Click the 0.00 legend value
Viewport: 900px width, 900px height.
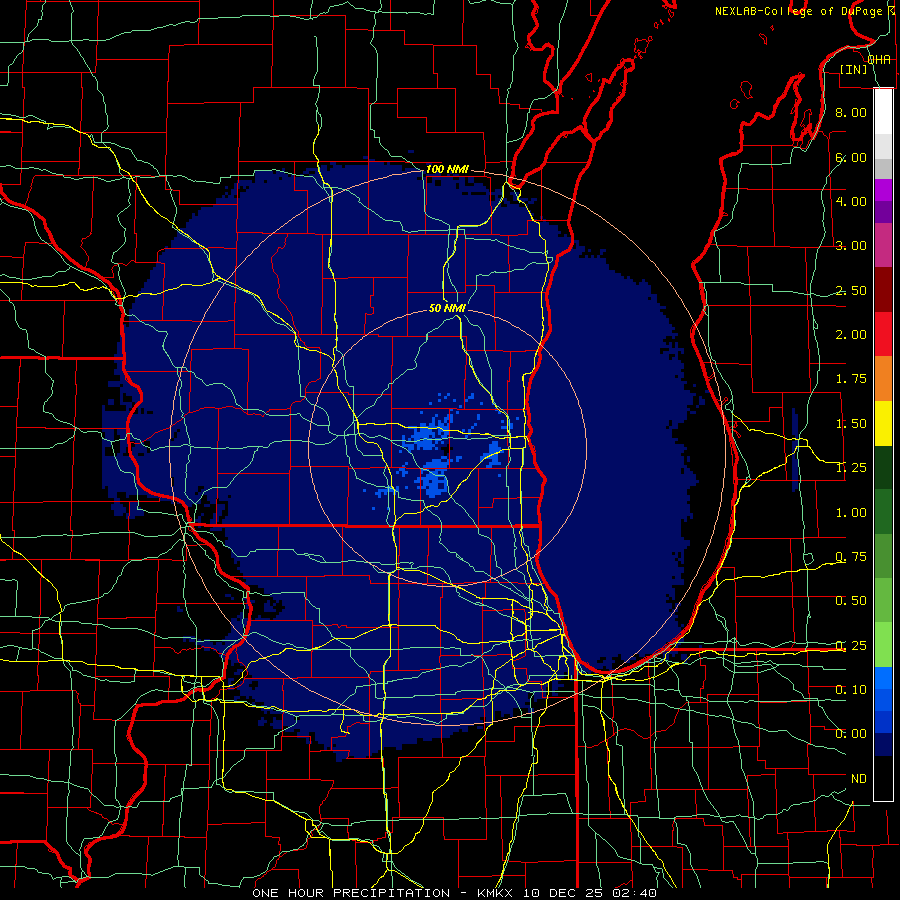coord(851,734)
